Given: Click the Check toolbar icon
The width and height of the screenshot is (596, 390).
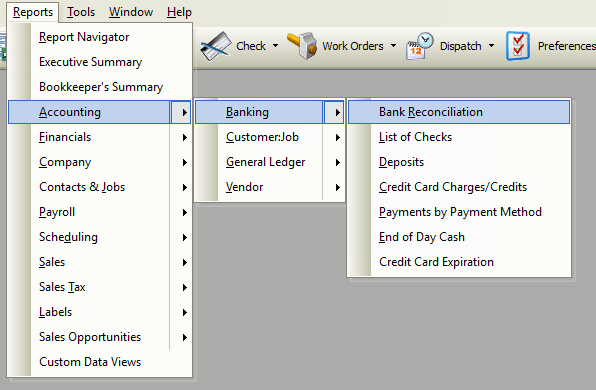Looking at the screenshot, I should [216, 46].
